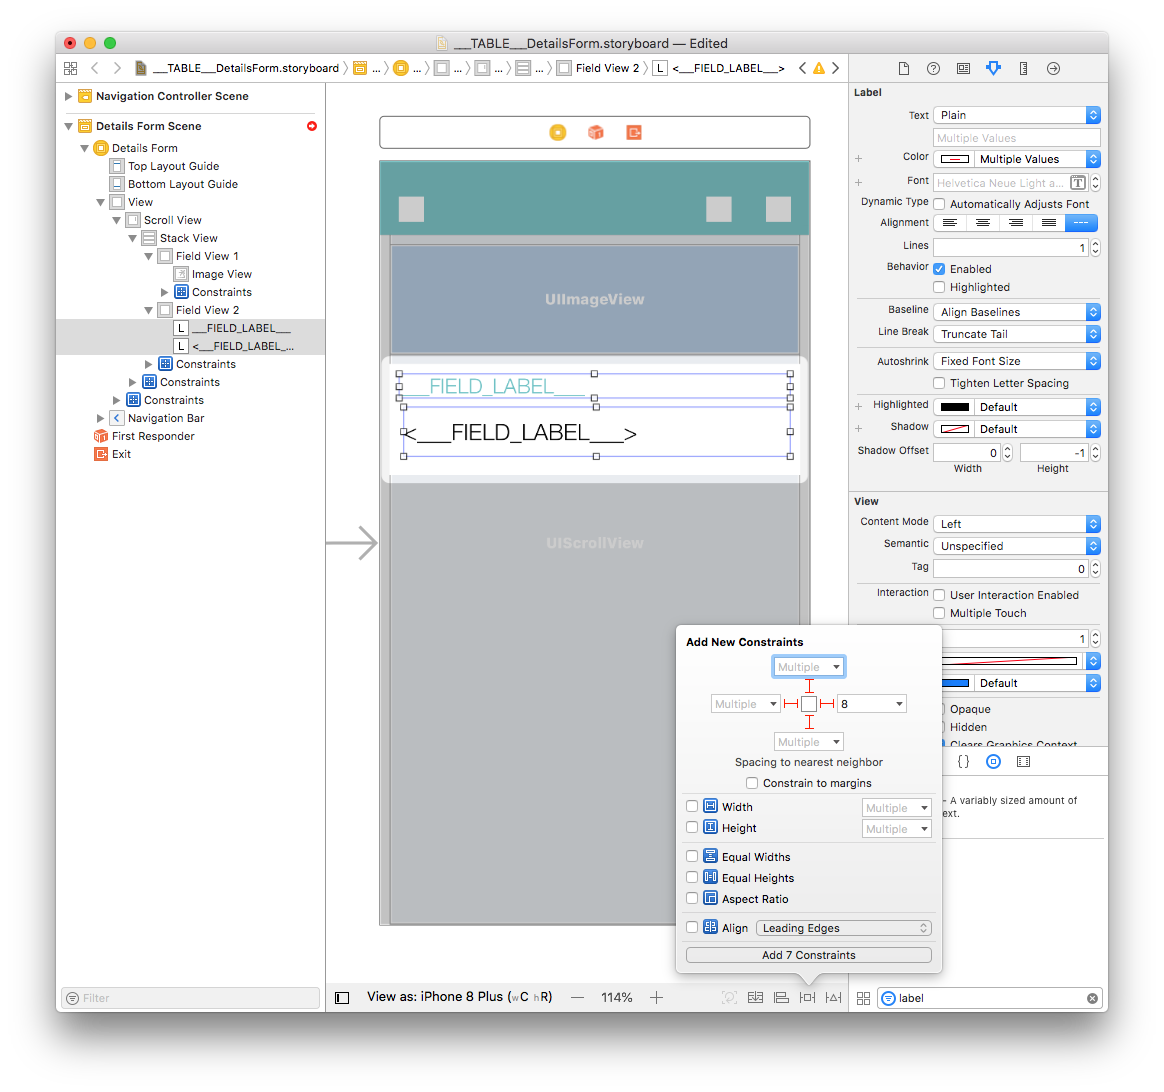Tick Aspect Ratio constraint
The width and height of the screenshot is (1164, 1092).
coord(692,898)
